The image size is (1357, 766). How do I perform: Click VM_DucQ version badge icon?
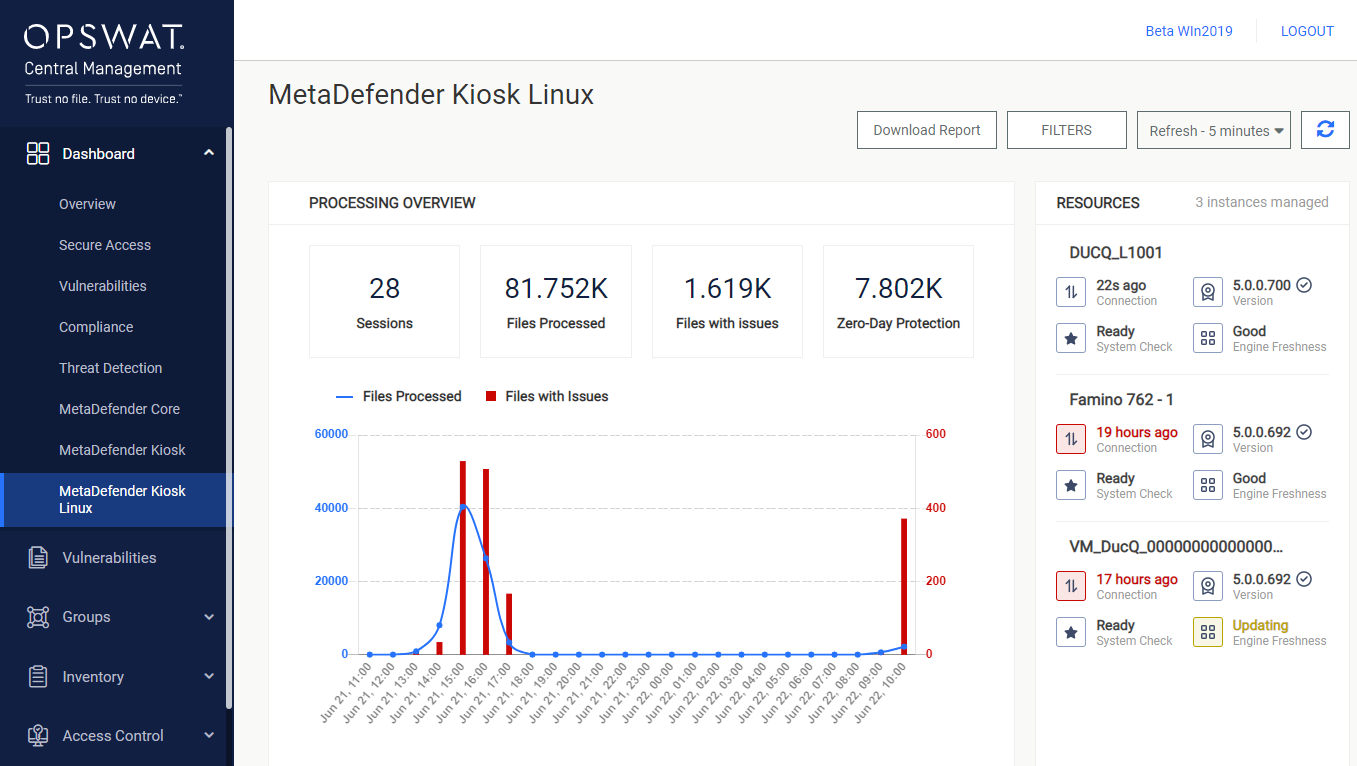pos(1208,586)
